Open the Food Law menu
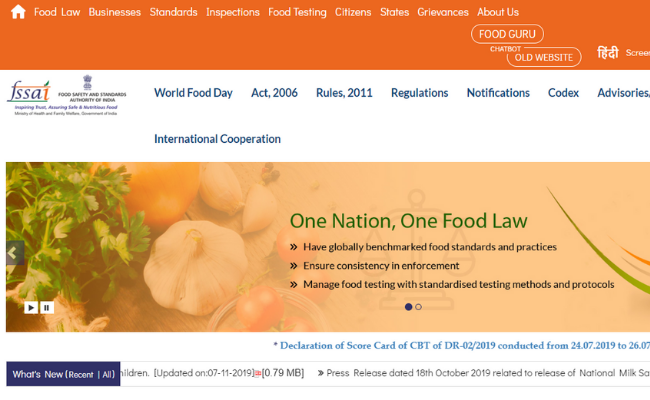 click(57, 12)
